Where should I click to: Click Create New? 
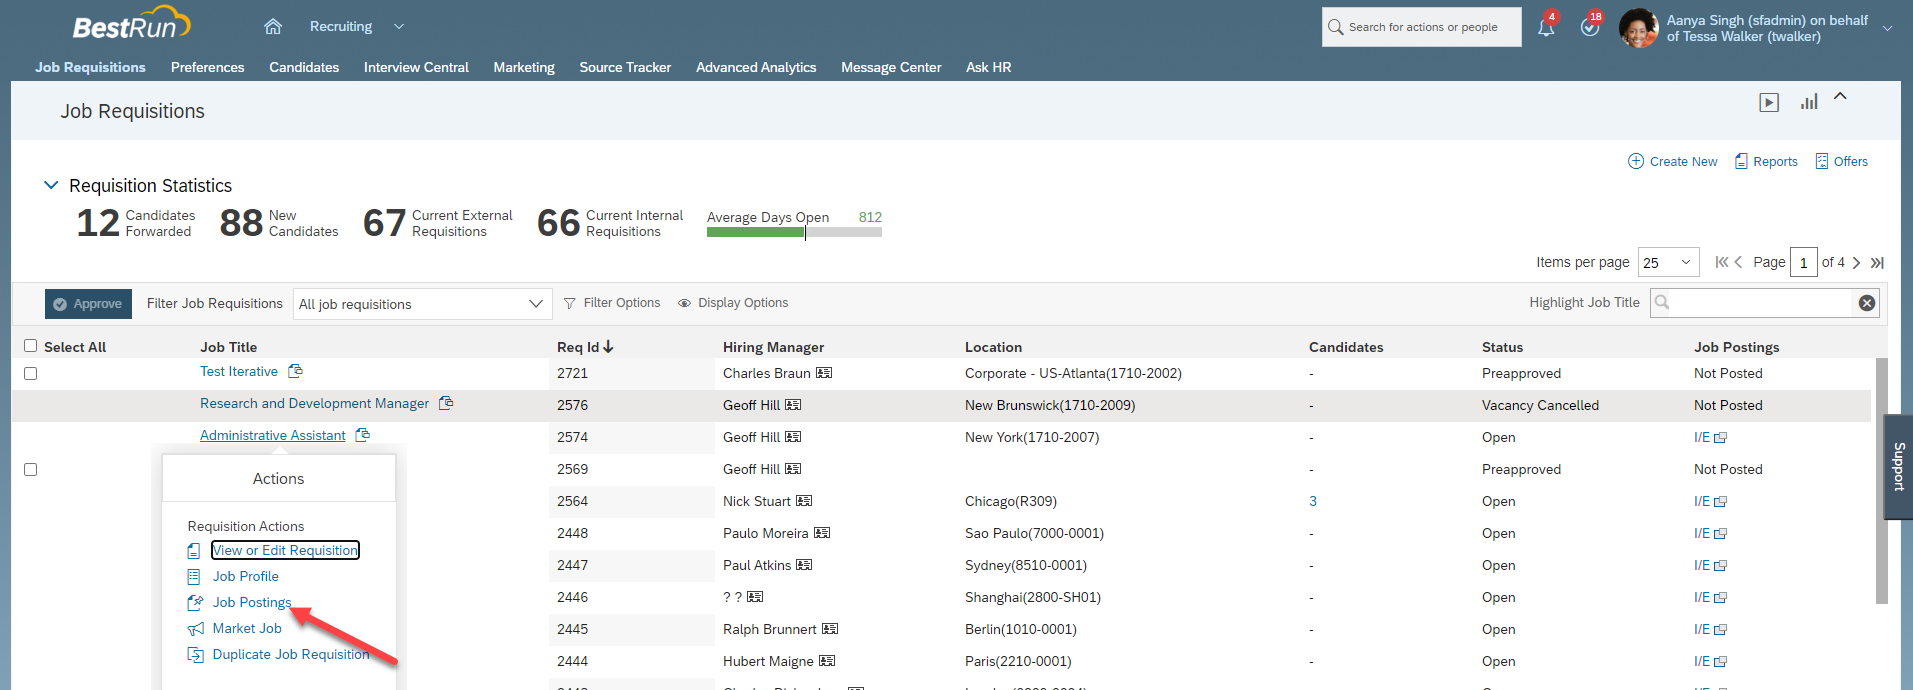click(1672, 161)
